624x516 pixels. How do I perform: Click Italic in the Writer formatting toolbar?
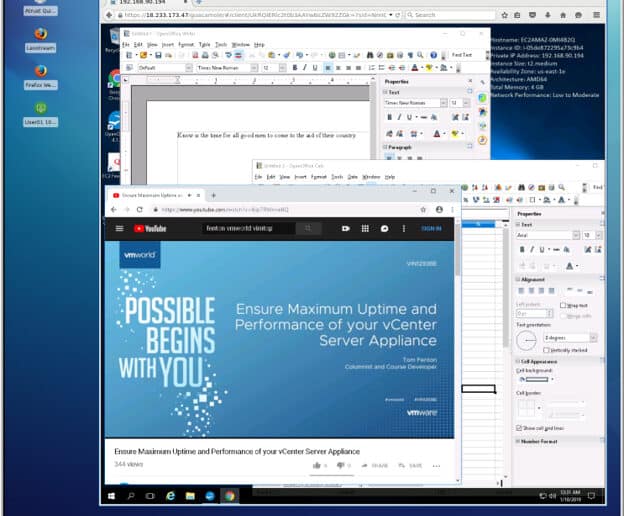[305, 68]
